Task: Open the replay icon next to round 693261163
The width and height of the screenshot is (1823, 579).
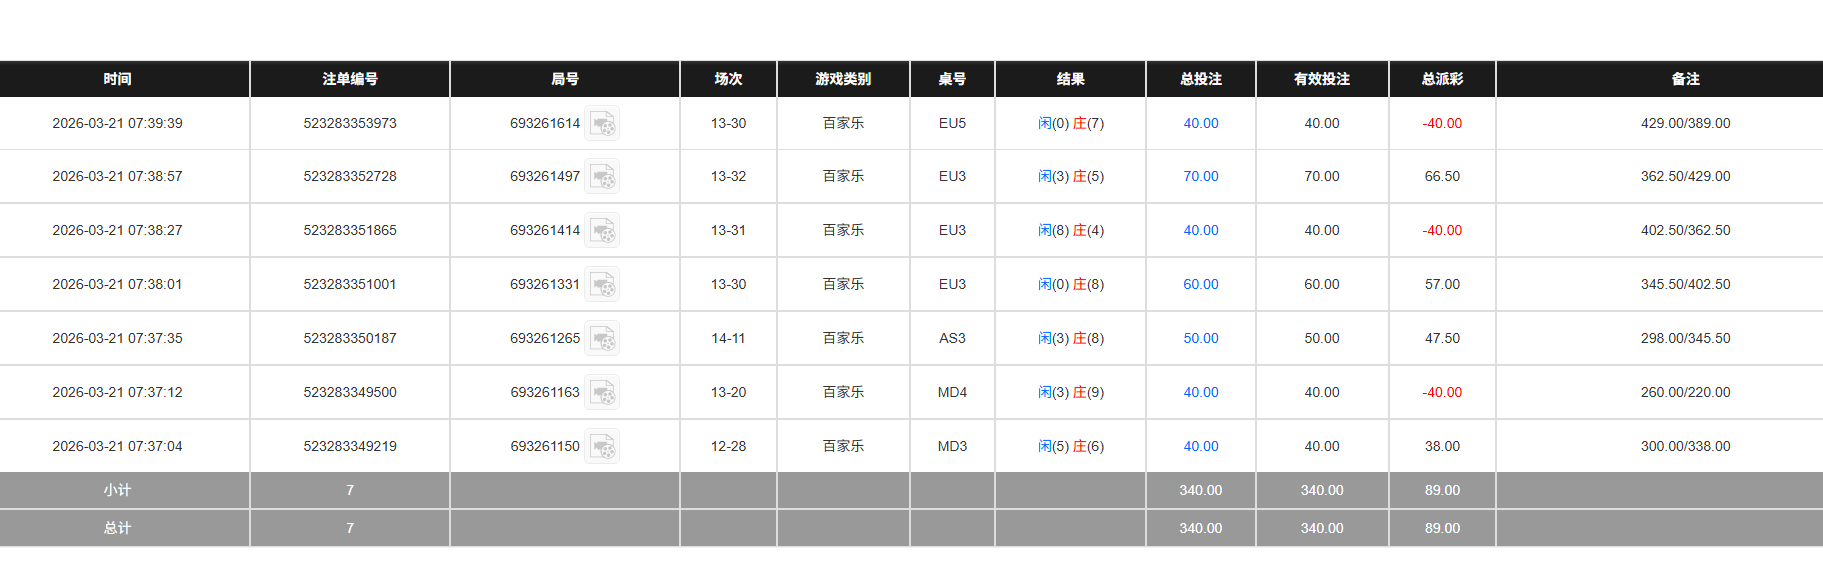Action: 602,392
